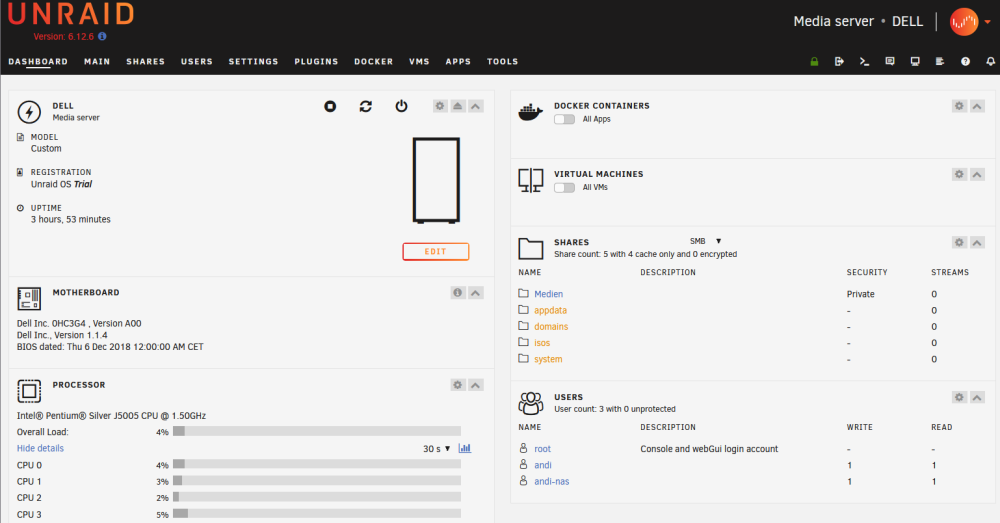This screenshot has width=1000, height=523.
Task: Click the CPU 0 load bar
Action: (x=316, y=464)
